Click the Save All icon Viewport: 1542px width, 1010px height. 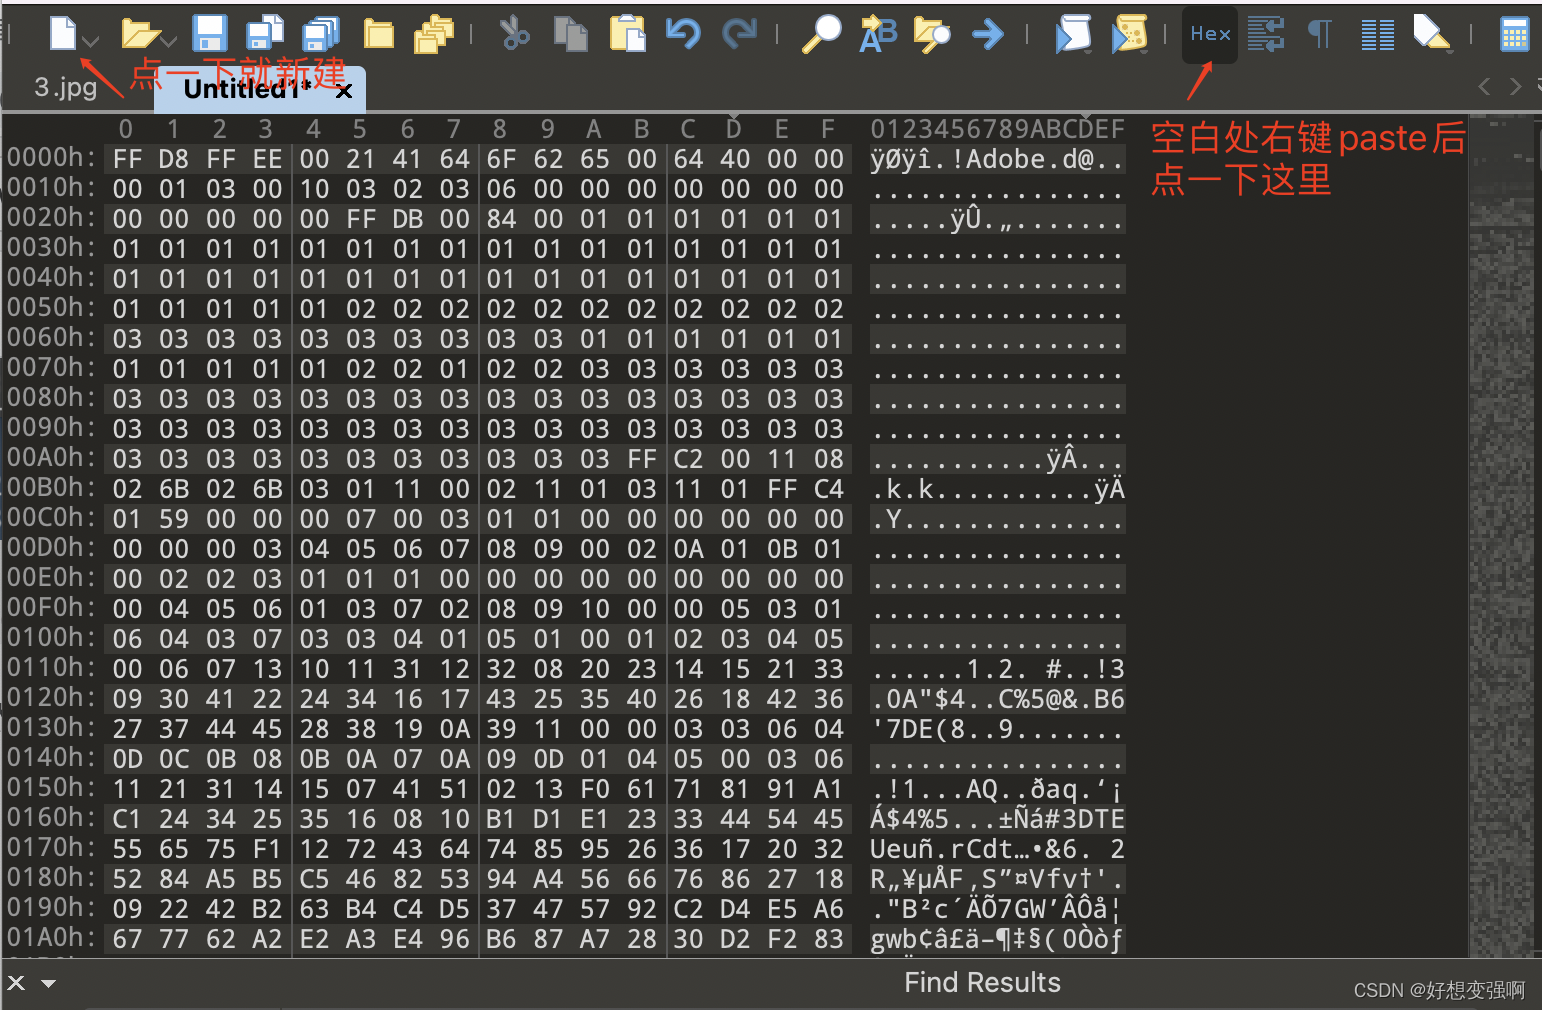pyautogui.click(x=322, y=33)
